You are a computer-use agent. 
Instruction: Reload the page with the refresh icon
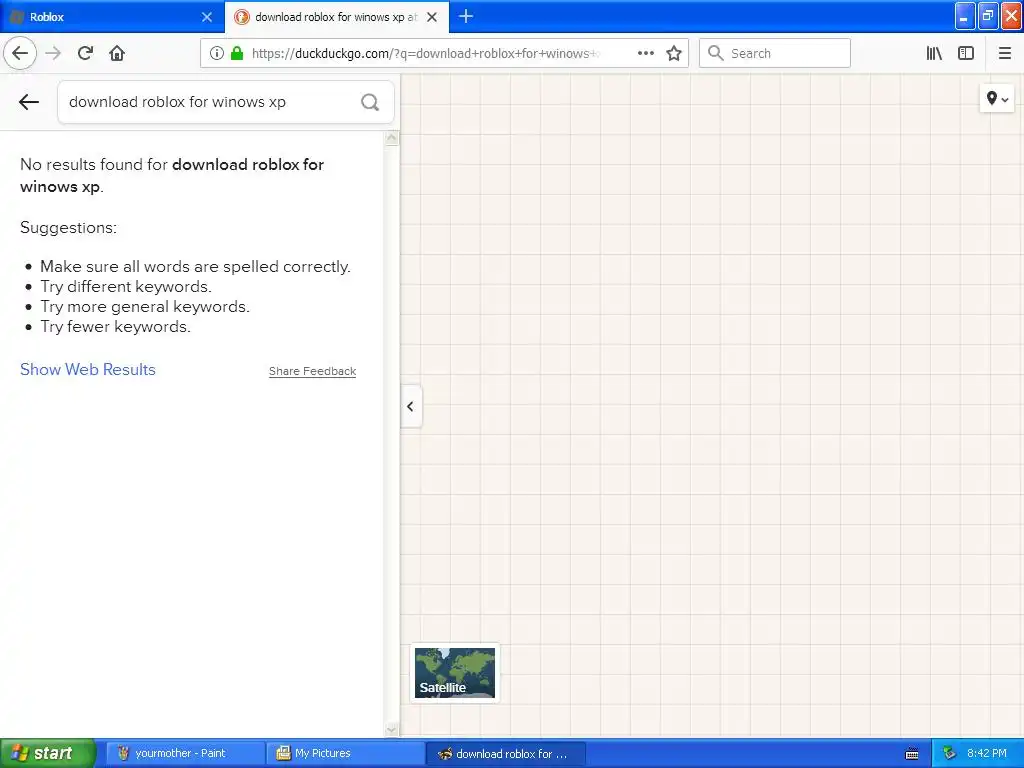coord(85,53)
